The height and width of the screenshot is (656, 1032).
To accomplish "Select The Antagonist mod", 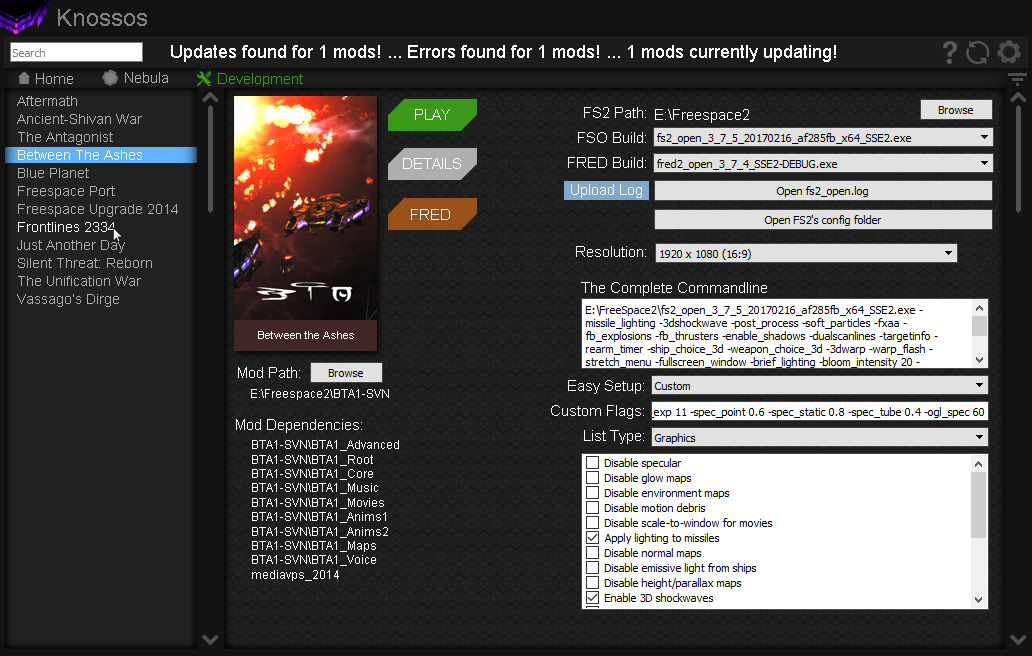I will point(65,137).
